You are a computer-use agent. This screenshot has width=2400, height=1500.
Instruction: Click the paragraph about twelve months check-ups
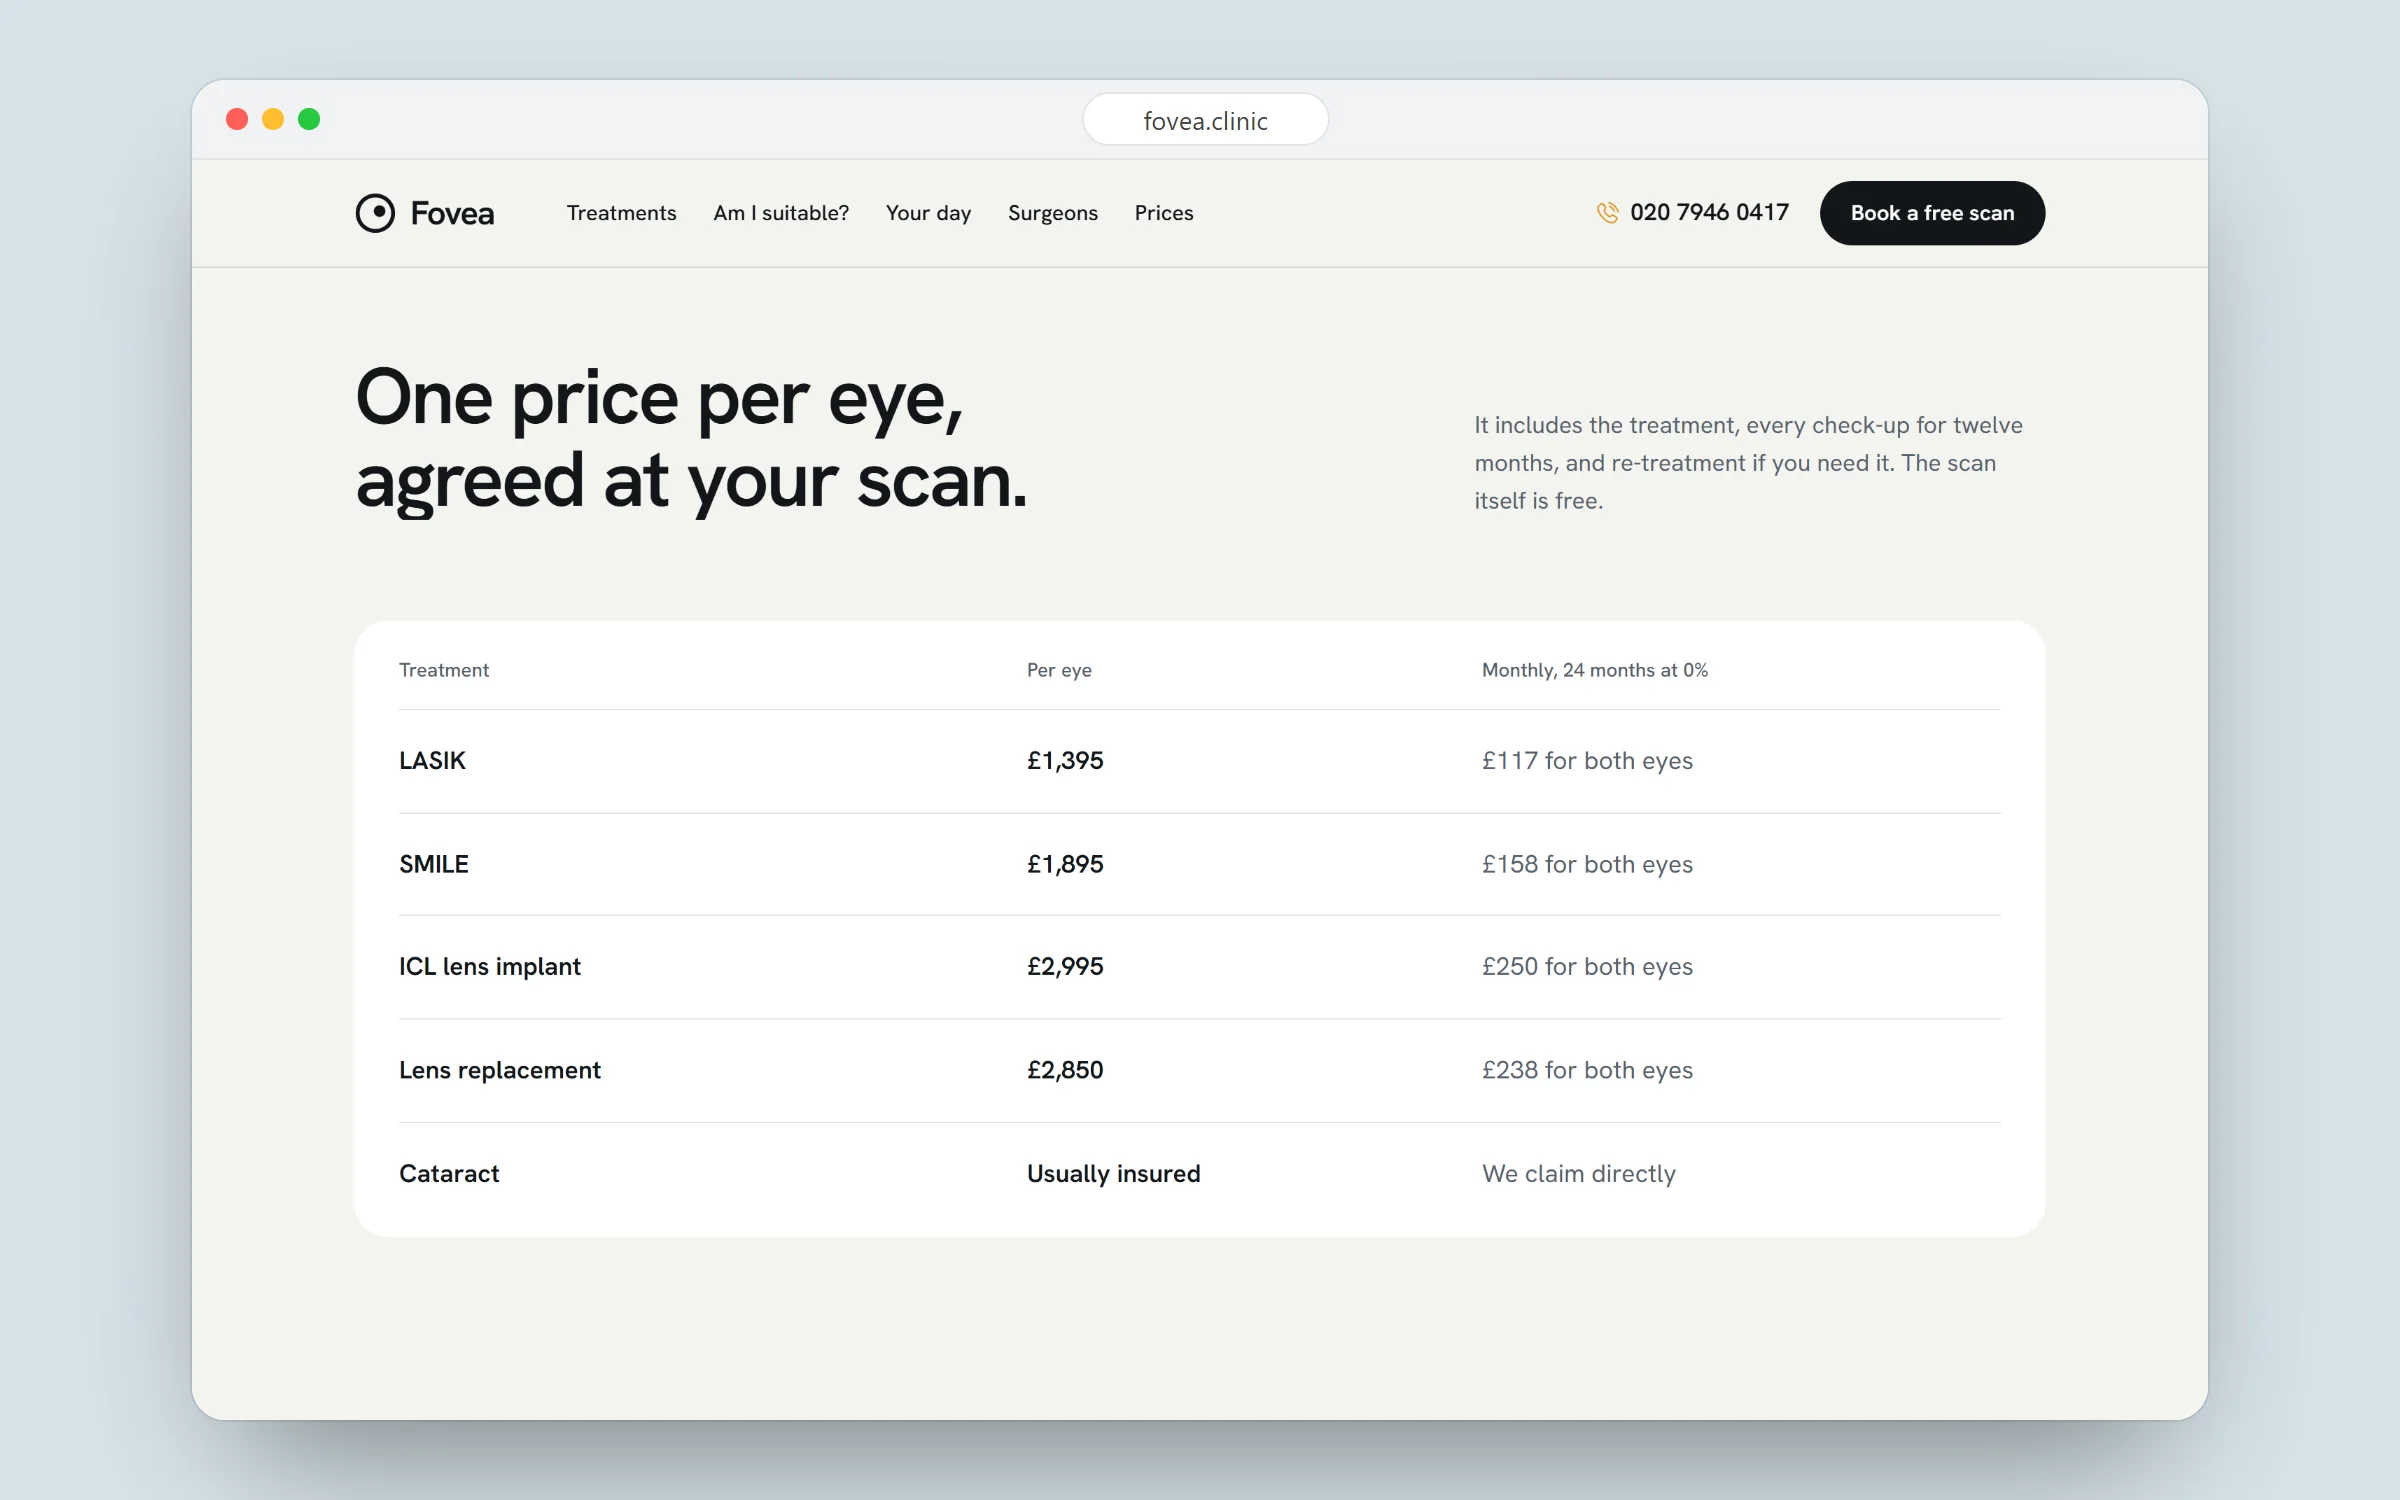pyautogui.click(x=1748, y=463)
